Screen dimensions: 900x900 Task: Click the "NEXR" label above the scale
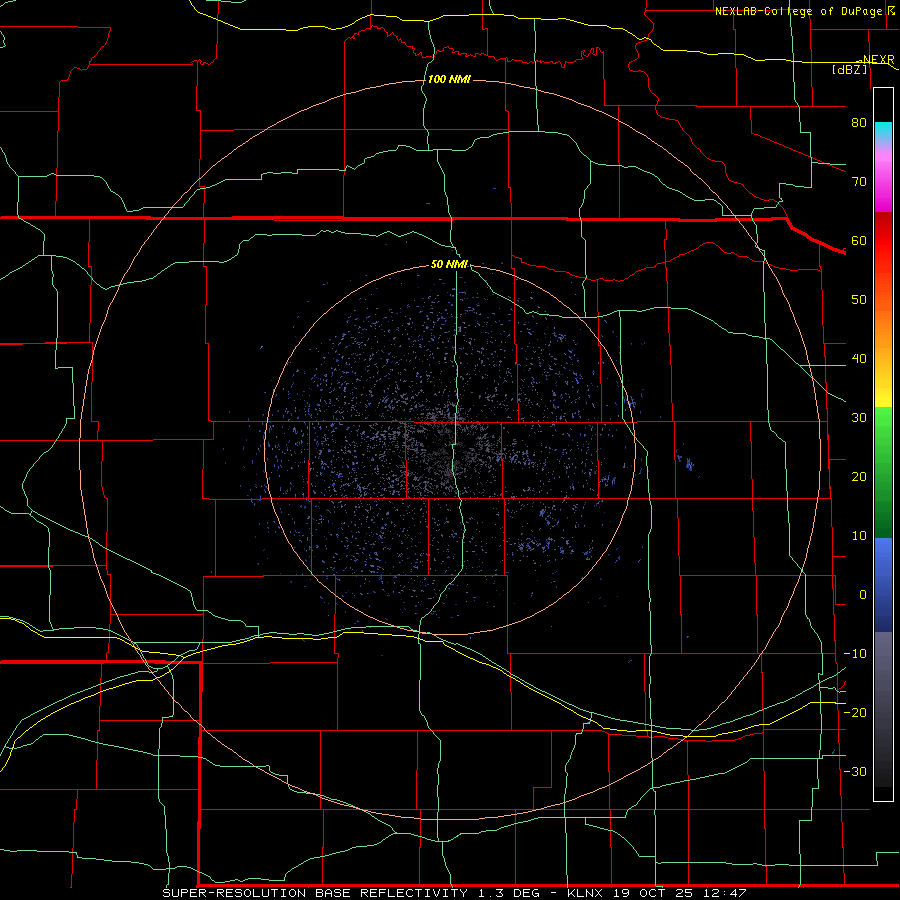878,60
